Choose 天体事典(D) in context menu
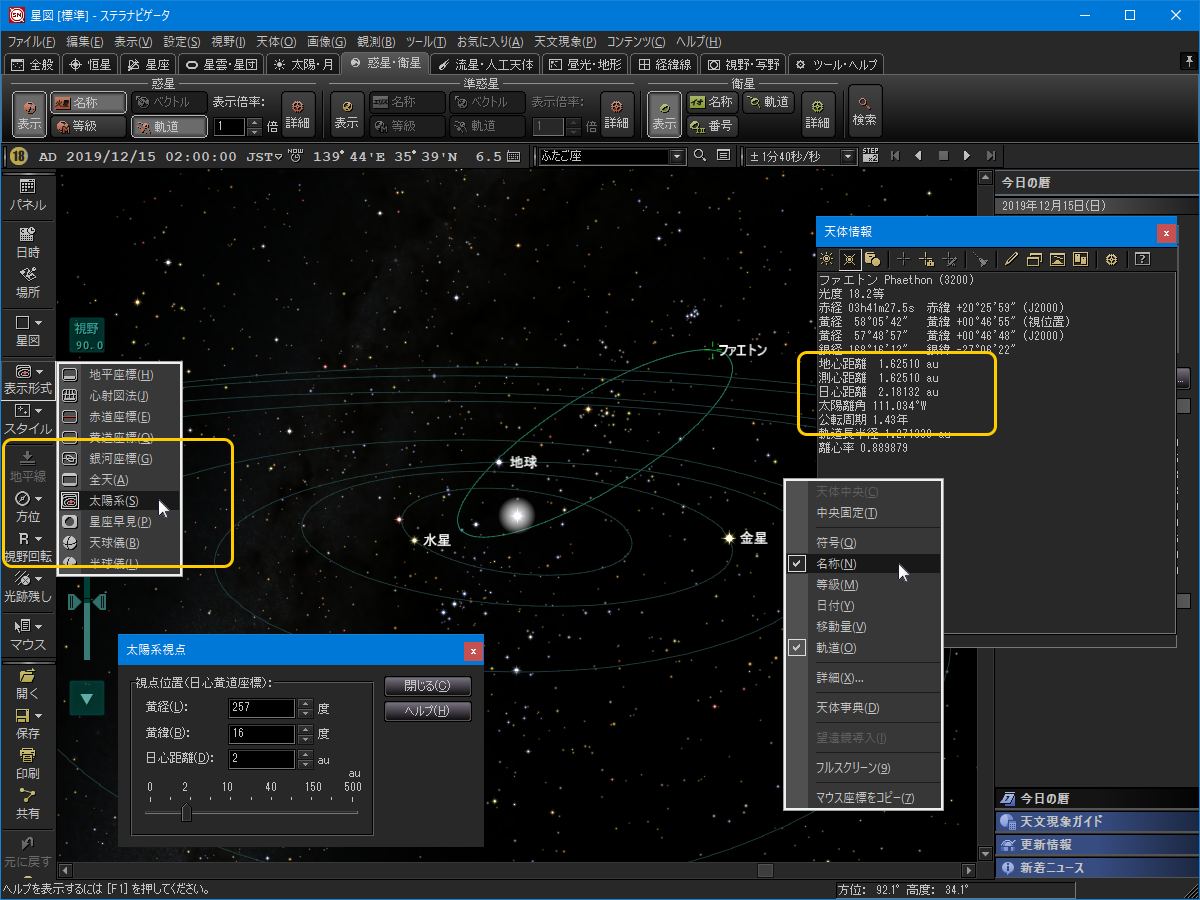 click(x=864, y=708)
